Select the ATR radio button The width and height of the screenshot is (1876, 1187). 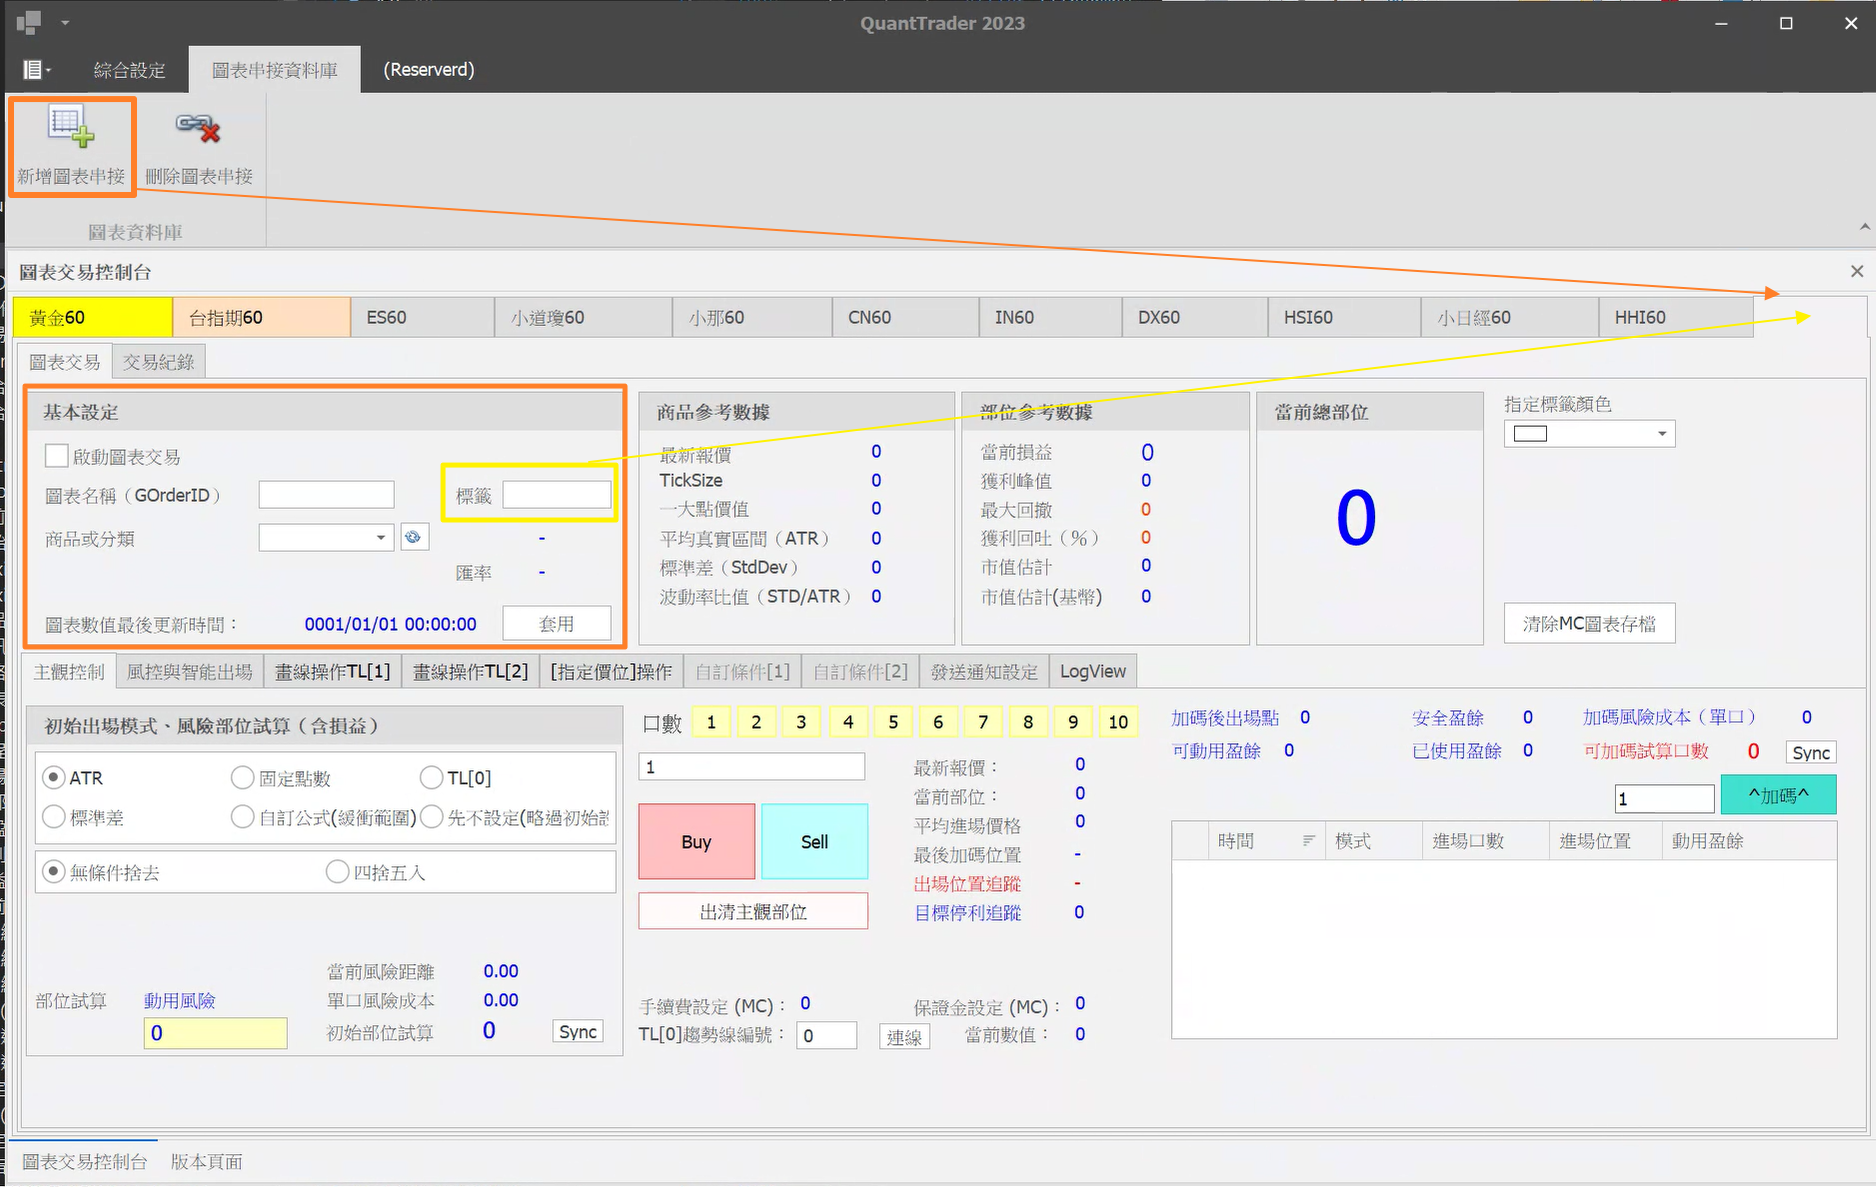click(53, 777)
